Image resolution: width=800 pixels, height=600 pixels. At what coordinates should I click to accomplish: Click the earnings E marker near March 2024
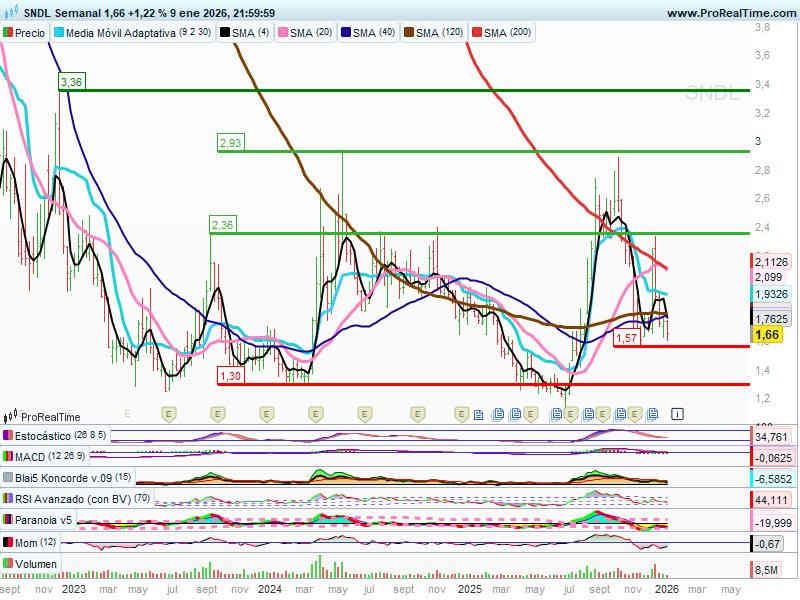[x=316, y=413]
